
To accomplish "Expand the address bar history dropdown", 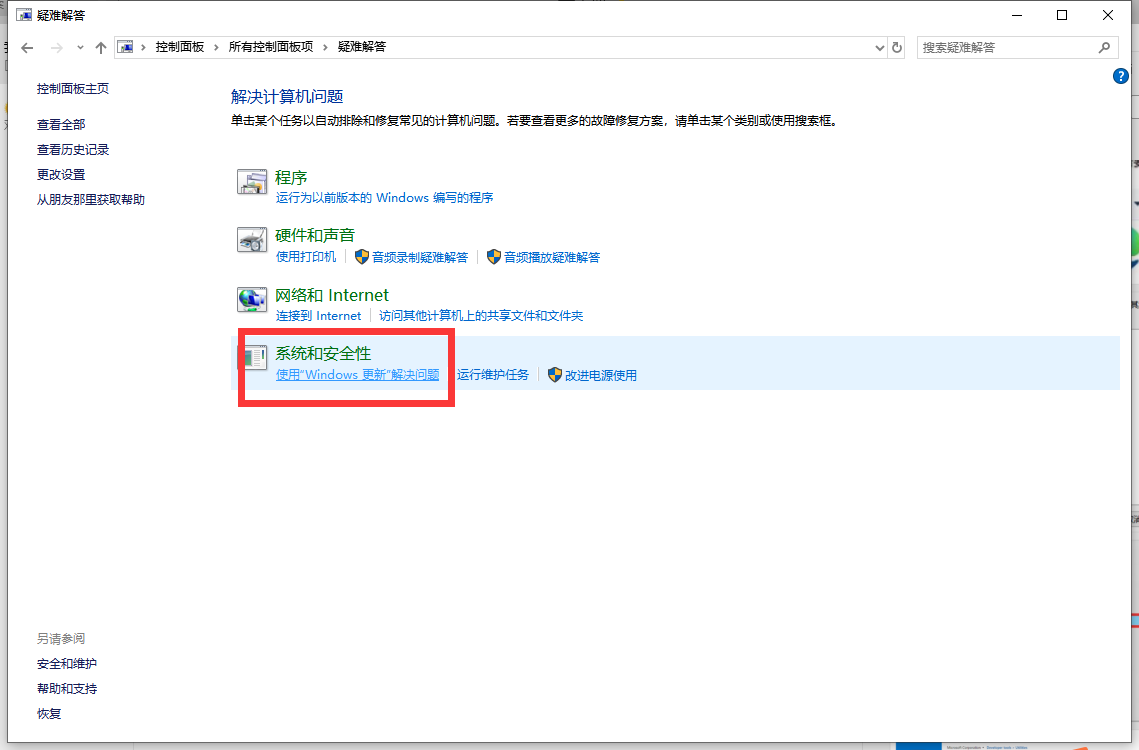I will [x=879, y=47].
